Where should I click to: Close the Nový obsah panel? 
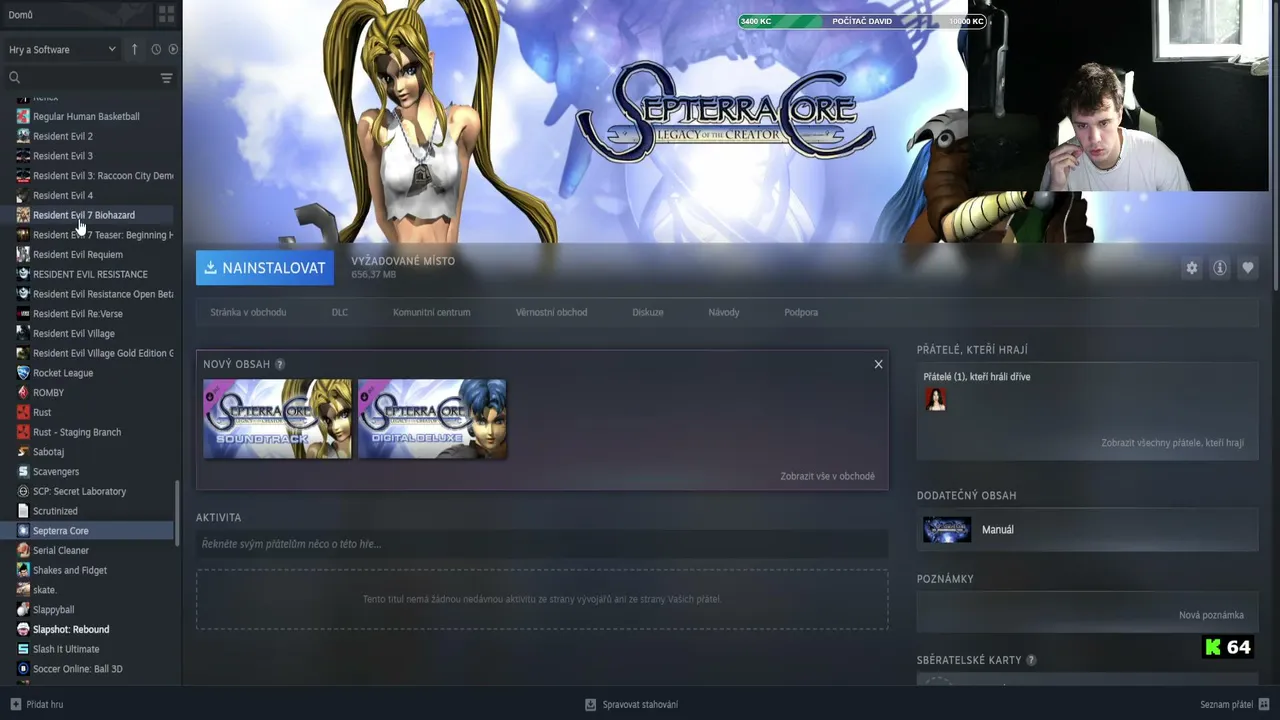[878, 364]
